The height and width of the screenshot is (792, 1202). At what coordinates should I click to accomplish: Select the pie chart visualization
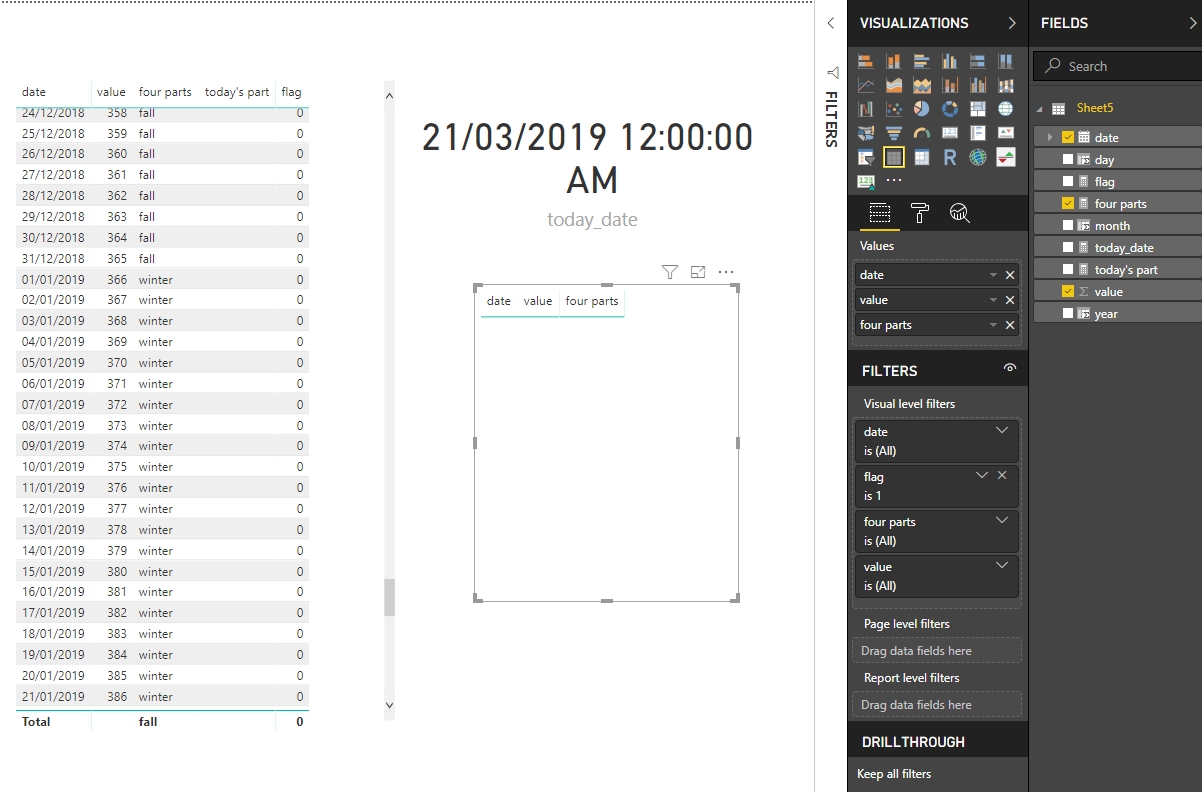click(922, 109)
